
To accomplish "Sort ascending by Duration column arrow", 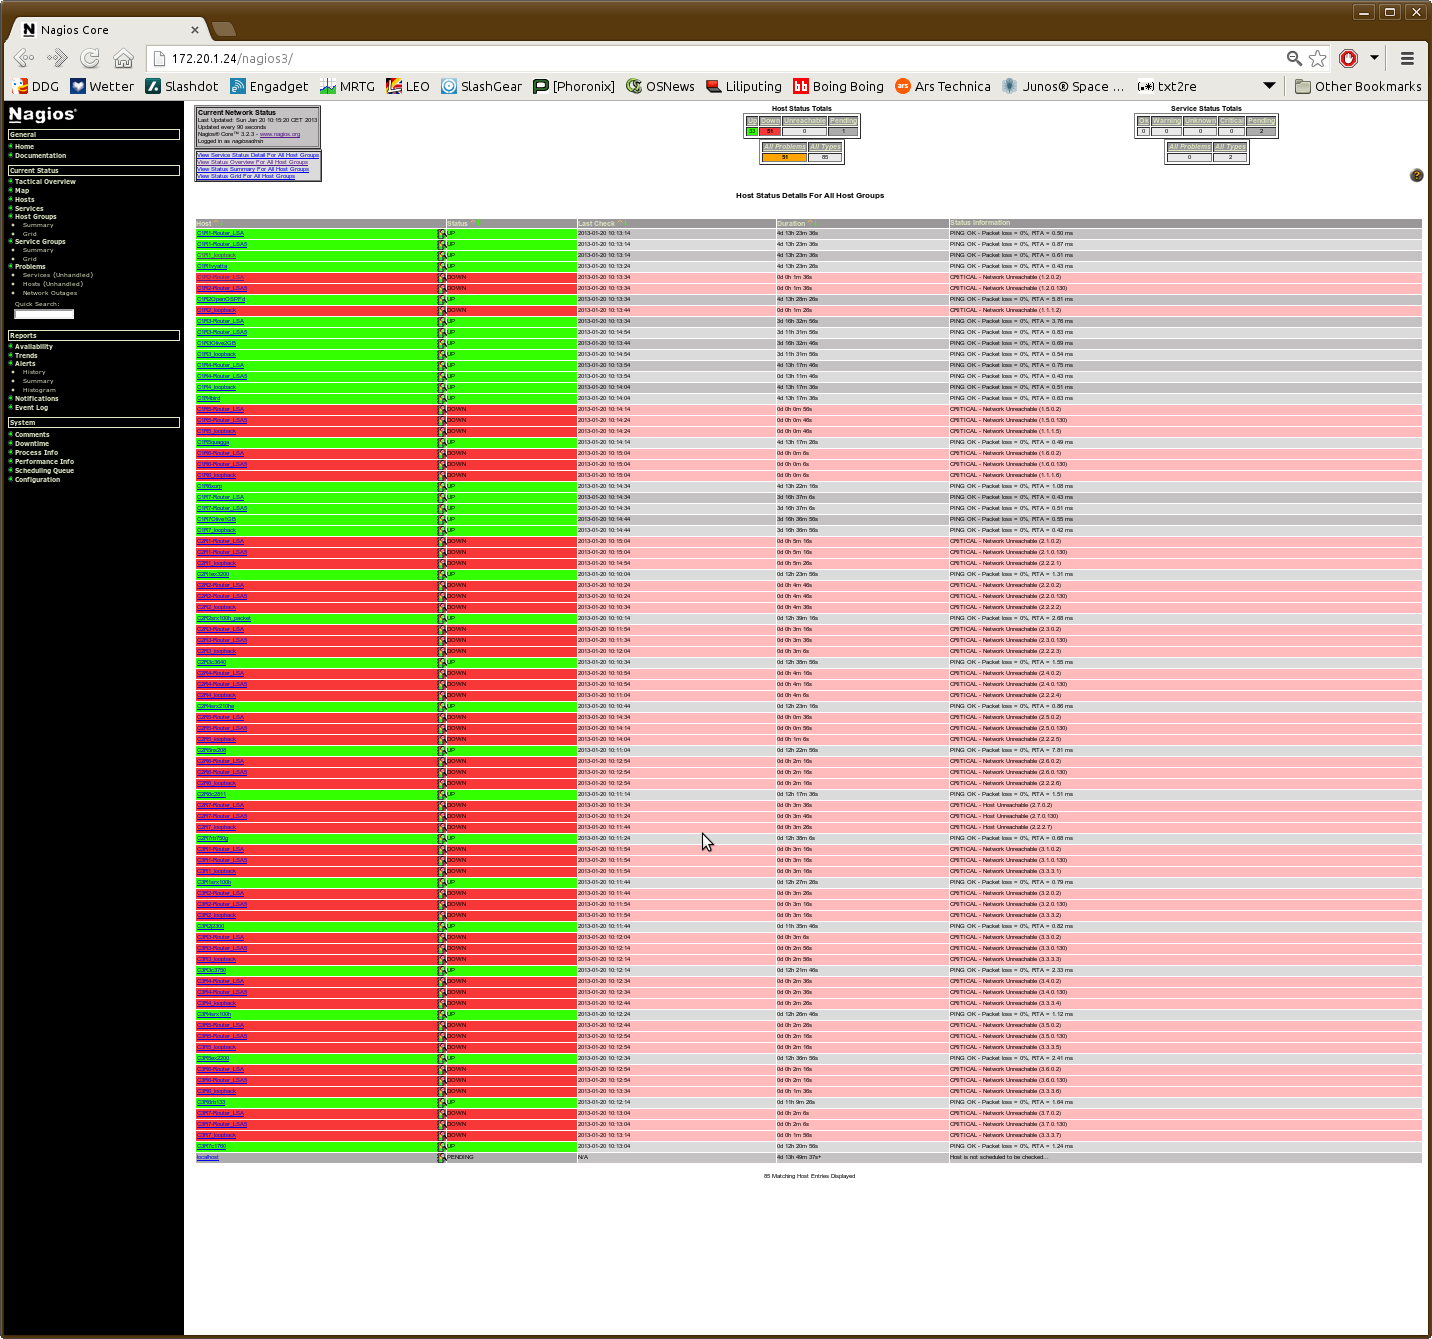I will click(x=808, y=223).
